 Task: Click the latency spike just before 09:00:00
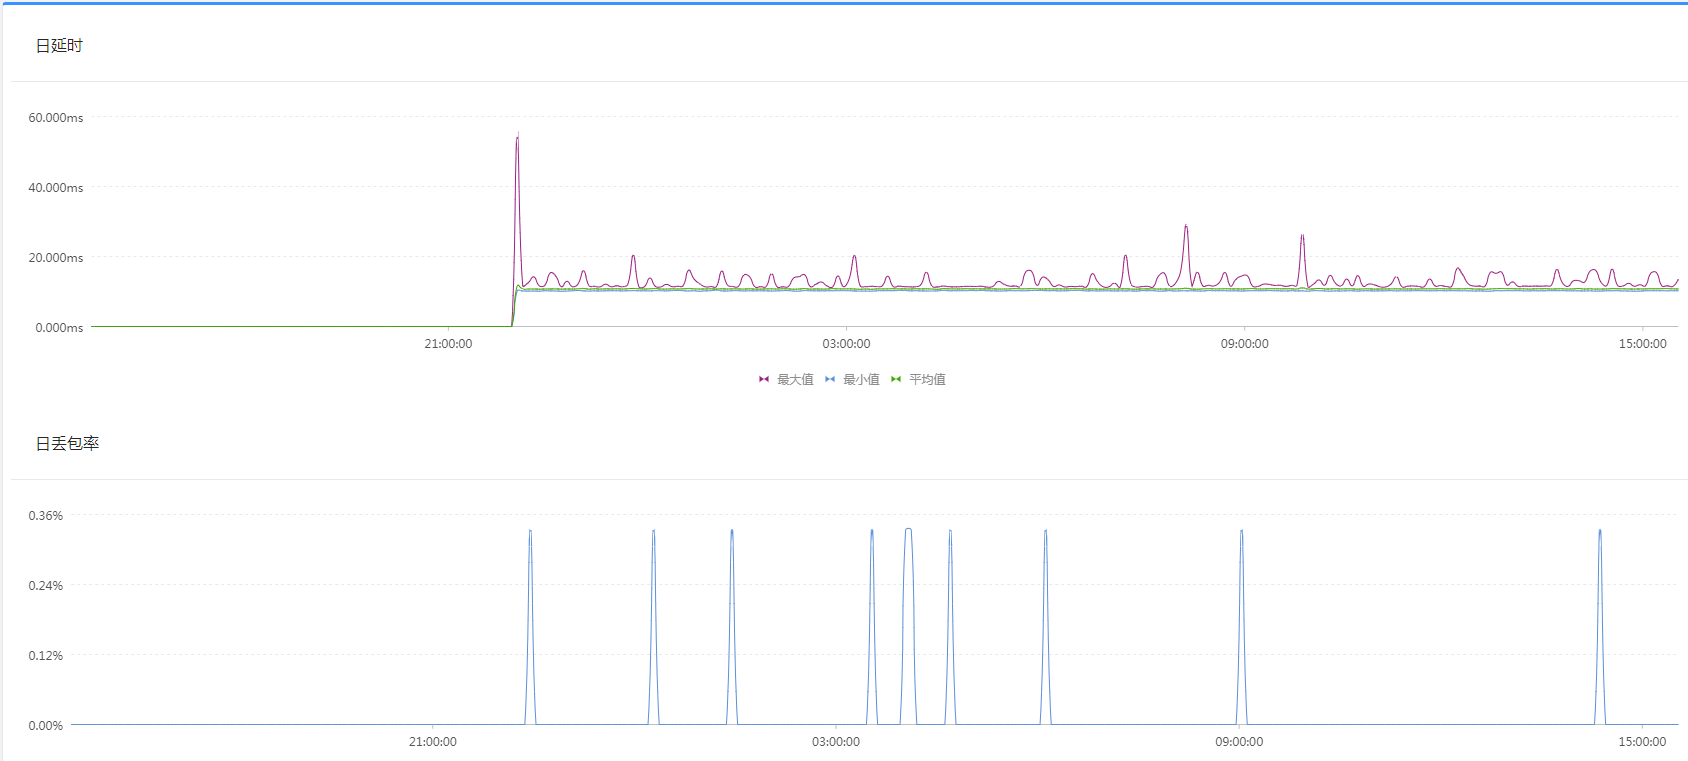(1186, 227)
